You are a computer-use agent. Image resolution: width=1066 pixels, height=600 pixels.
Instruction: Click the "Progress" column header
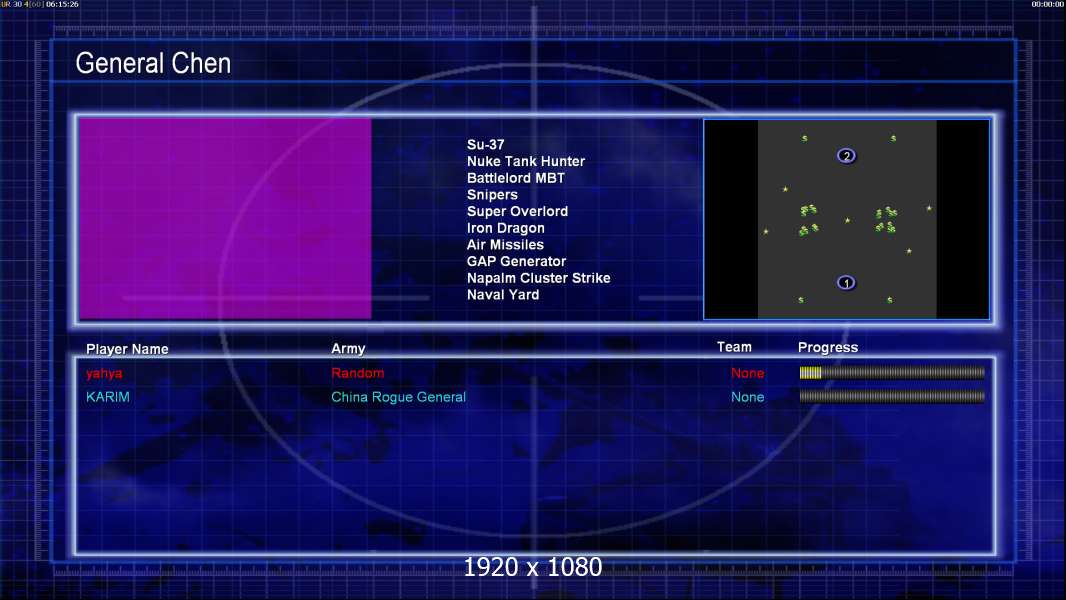(828, 347)
